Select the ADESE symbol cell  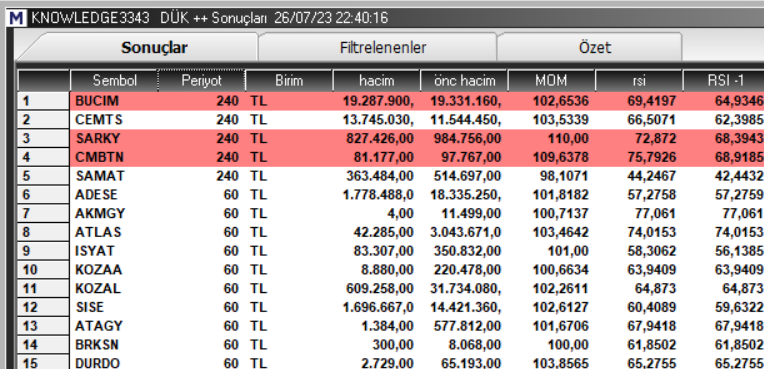click(96, 195)
